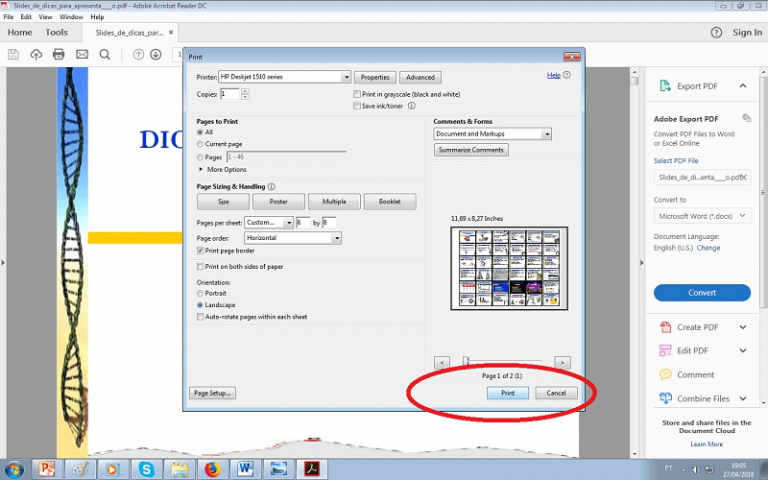This screenshot has width=768, height=480.
Task: Click the cloud upload toolbar icon
Action: tap(37, 54)
